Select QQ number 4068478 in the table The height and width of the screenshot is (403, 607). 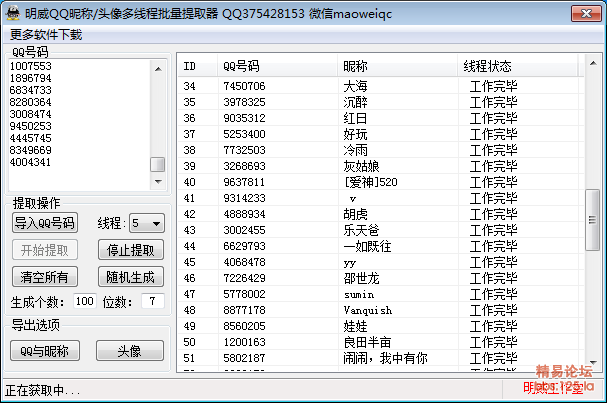244,262
